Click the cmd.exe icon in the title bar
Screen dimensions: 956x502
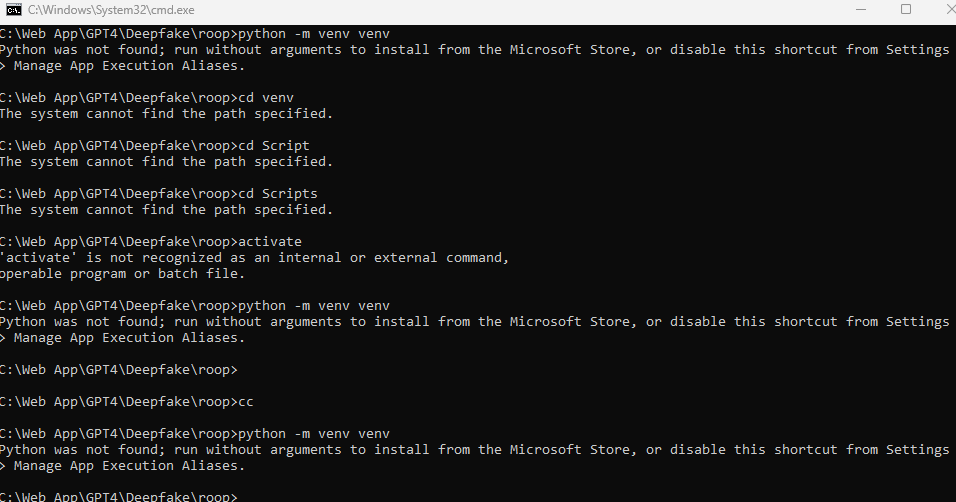(x=14, y=9)
